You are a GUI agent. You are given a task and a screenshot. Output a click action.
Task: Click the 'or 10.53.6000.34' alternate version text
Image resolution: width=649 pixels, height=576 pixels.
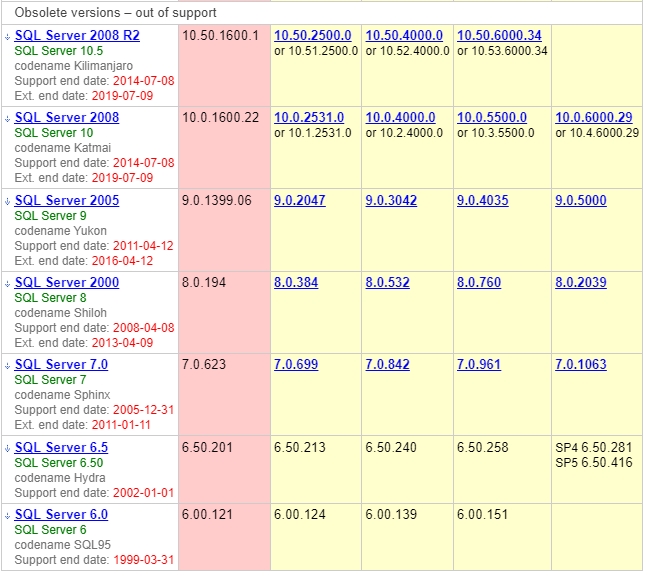pos(502,50)
